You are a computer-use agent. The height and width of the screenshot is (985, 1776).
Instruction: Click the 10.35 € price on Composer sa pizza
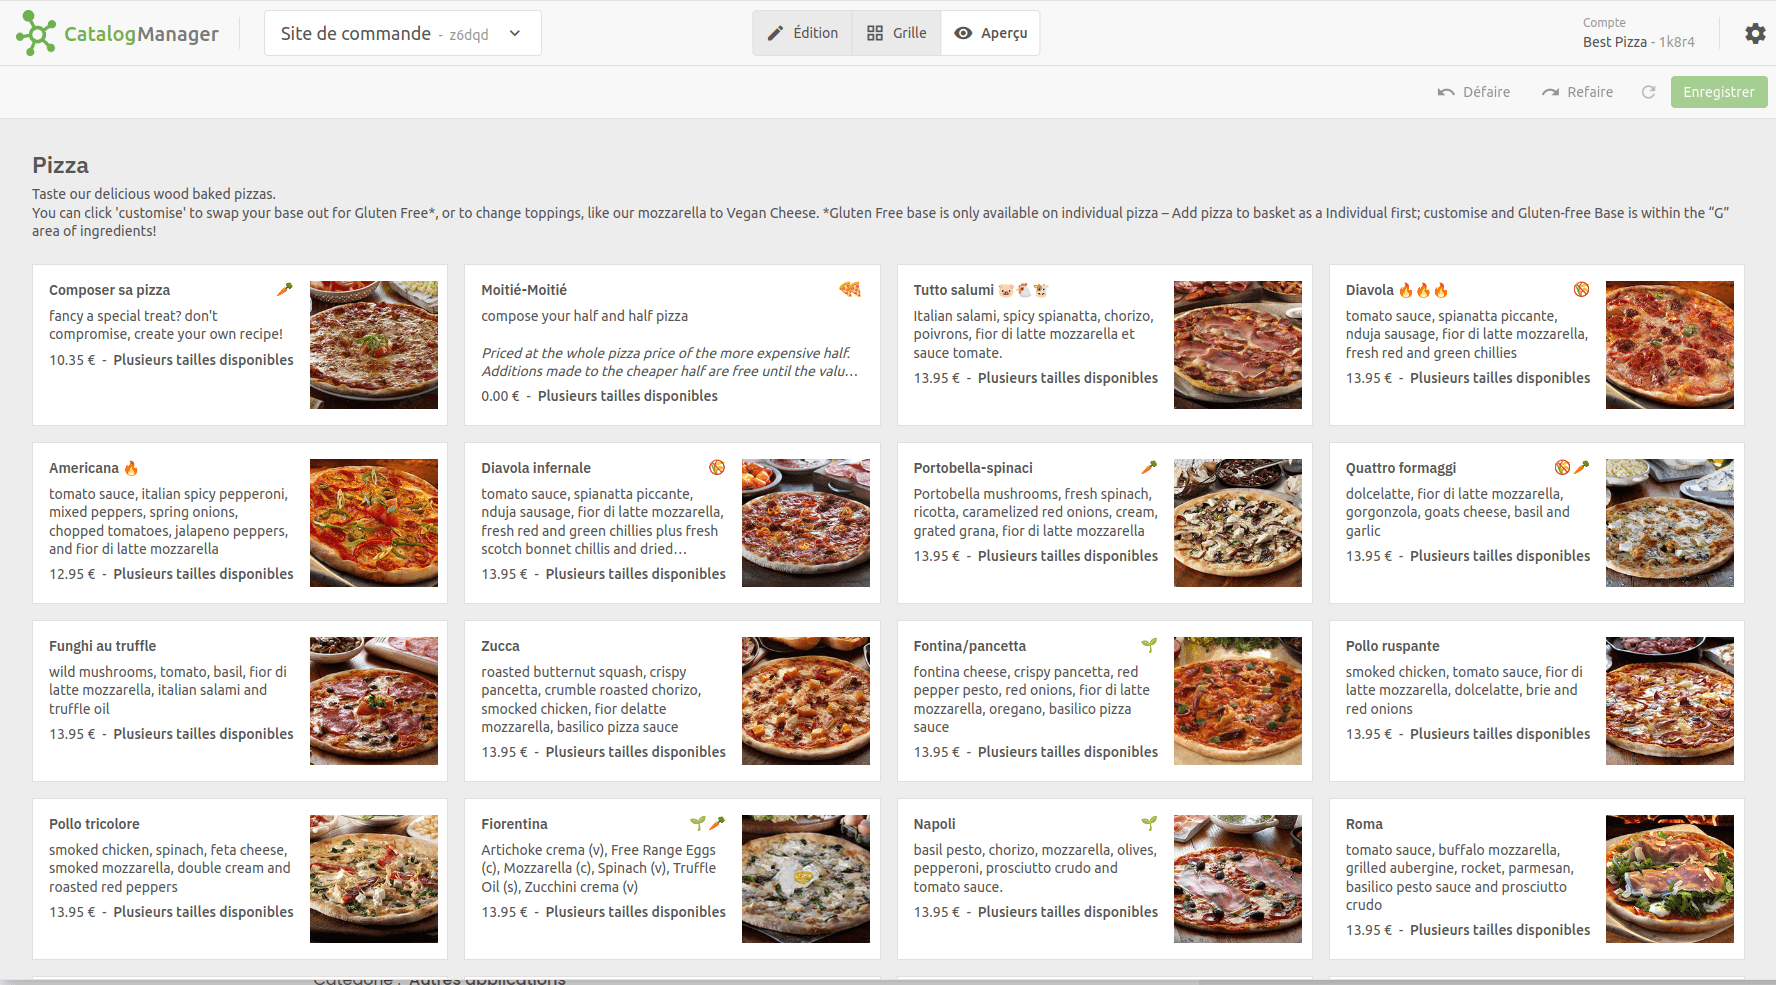72,360
